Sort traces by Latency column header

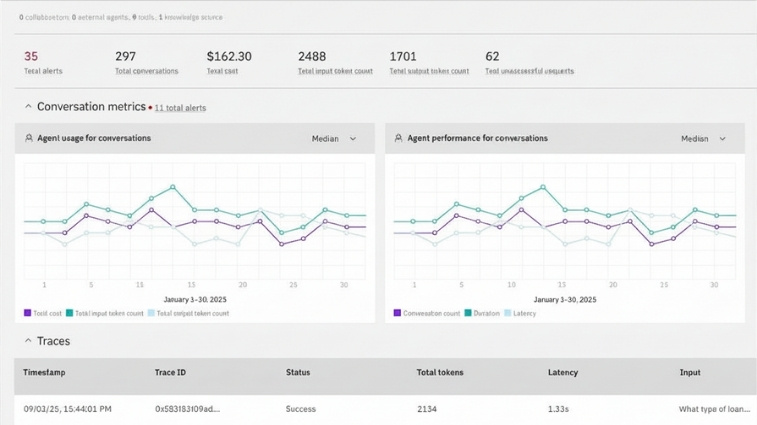pyautogui.click(x=563, y=373)
